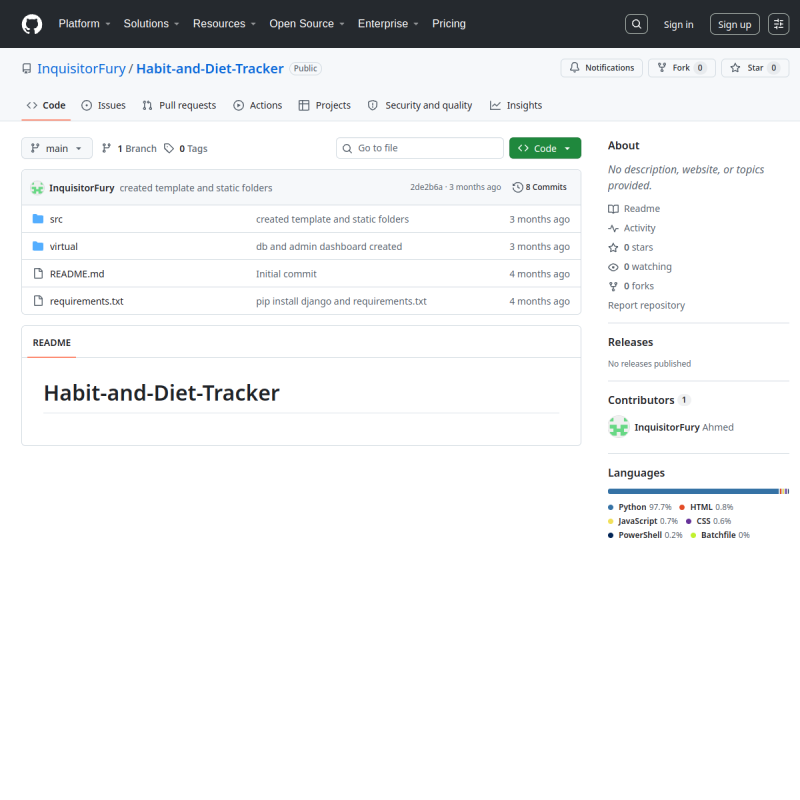800x800 pixels.
Task: Open the green Code dropdown button
Action: (x=545, y=148)
